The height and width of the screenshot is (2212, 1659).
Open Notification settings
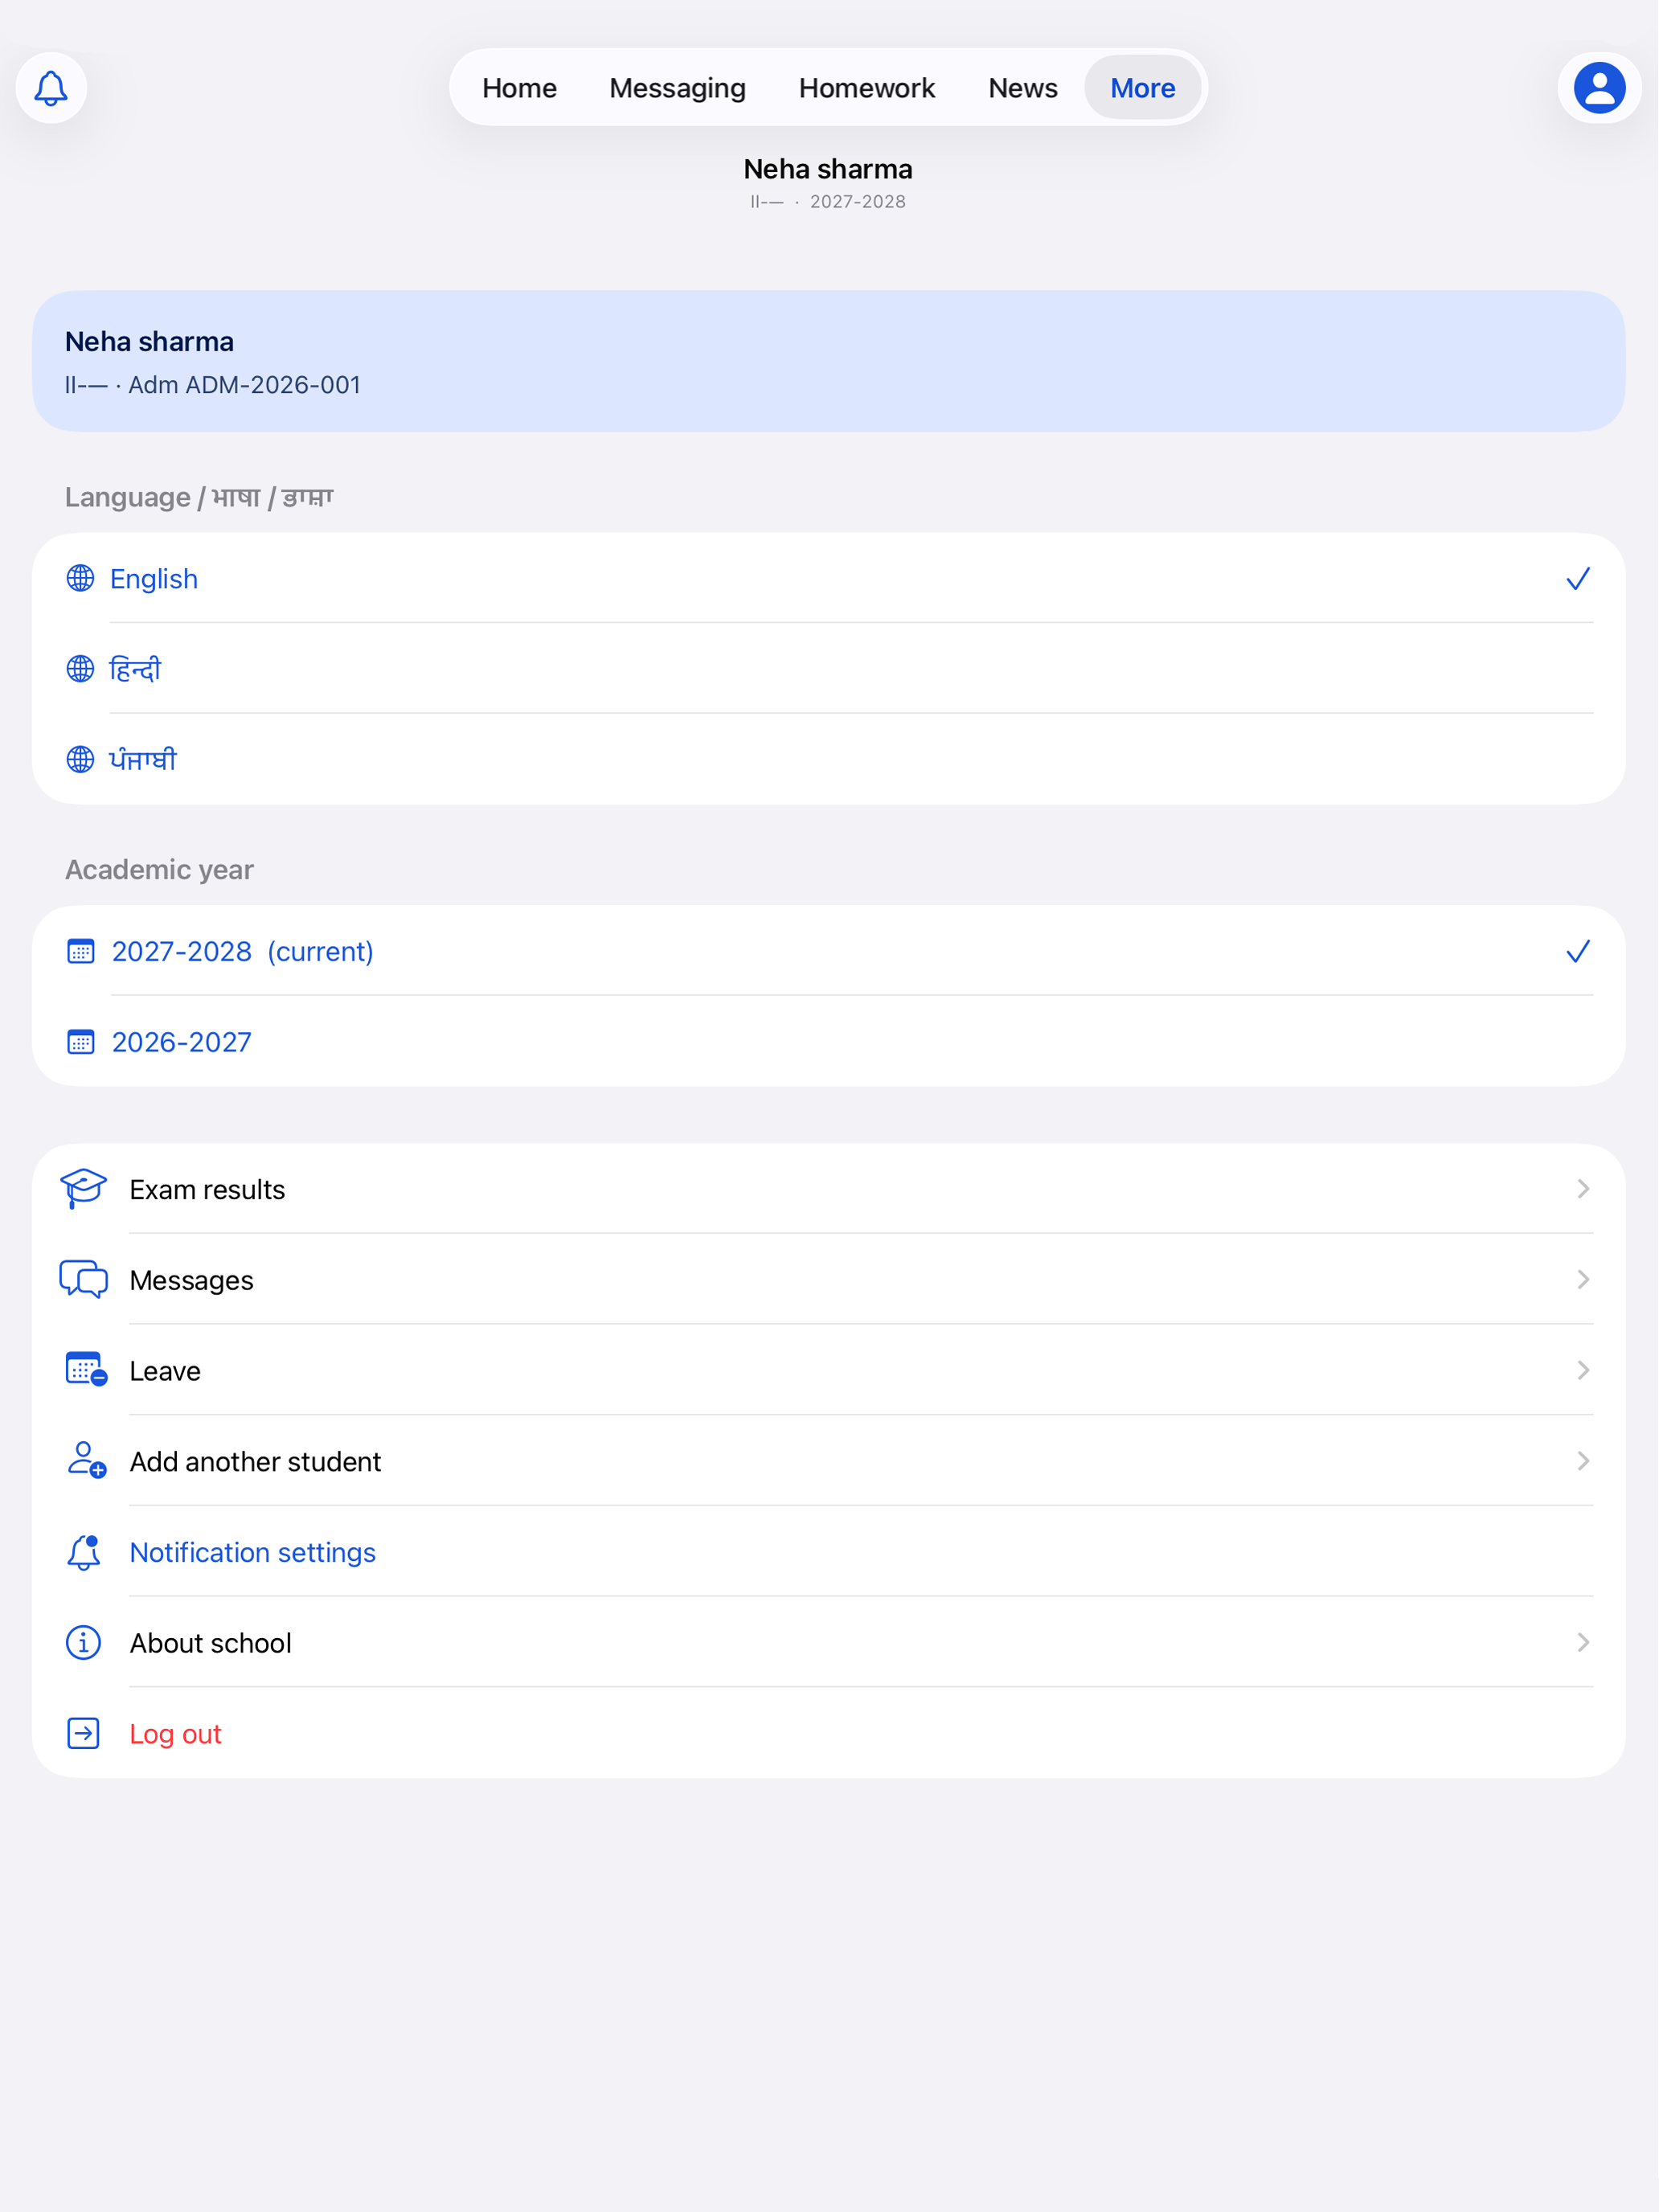[x=829, y=1552]
